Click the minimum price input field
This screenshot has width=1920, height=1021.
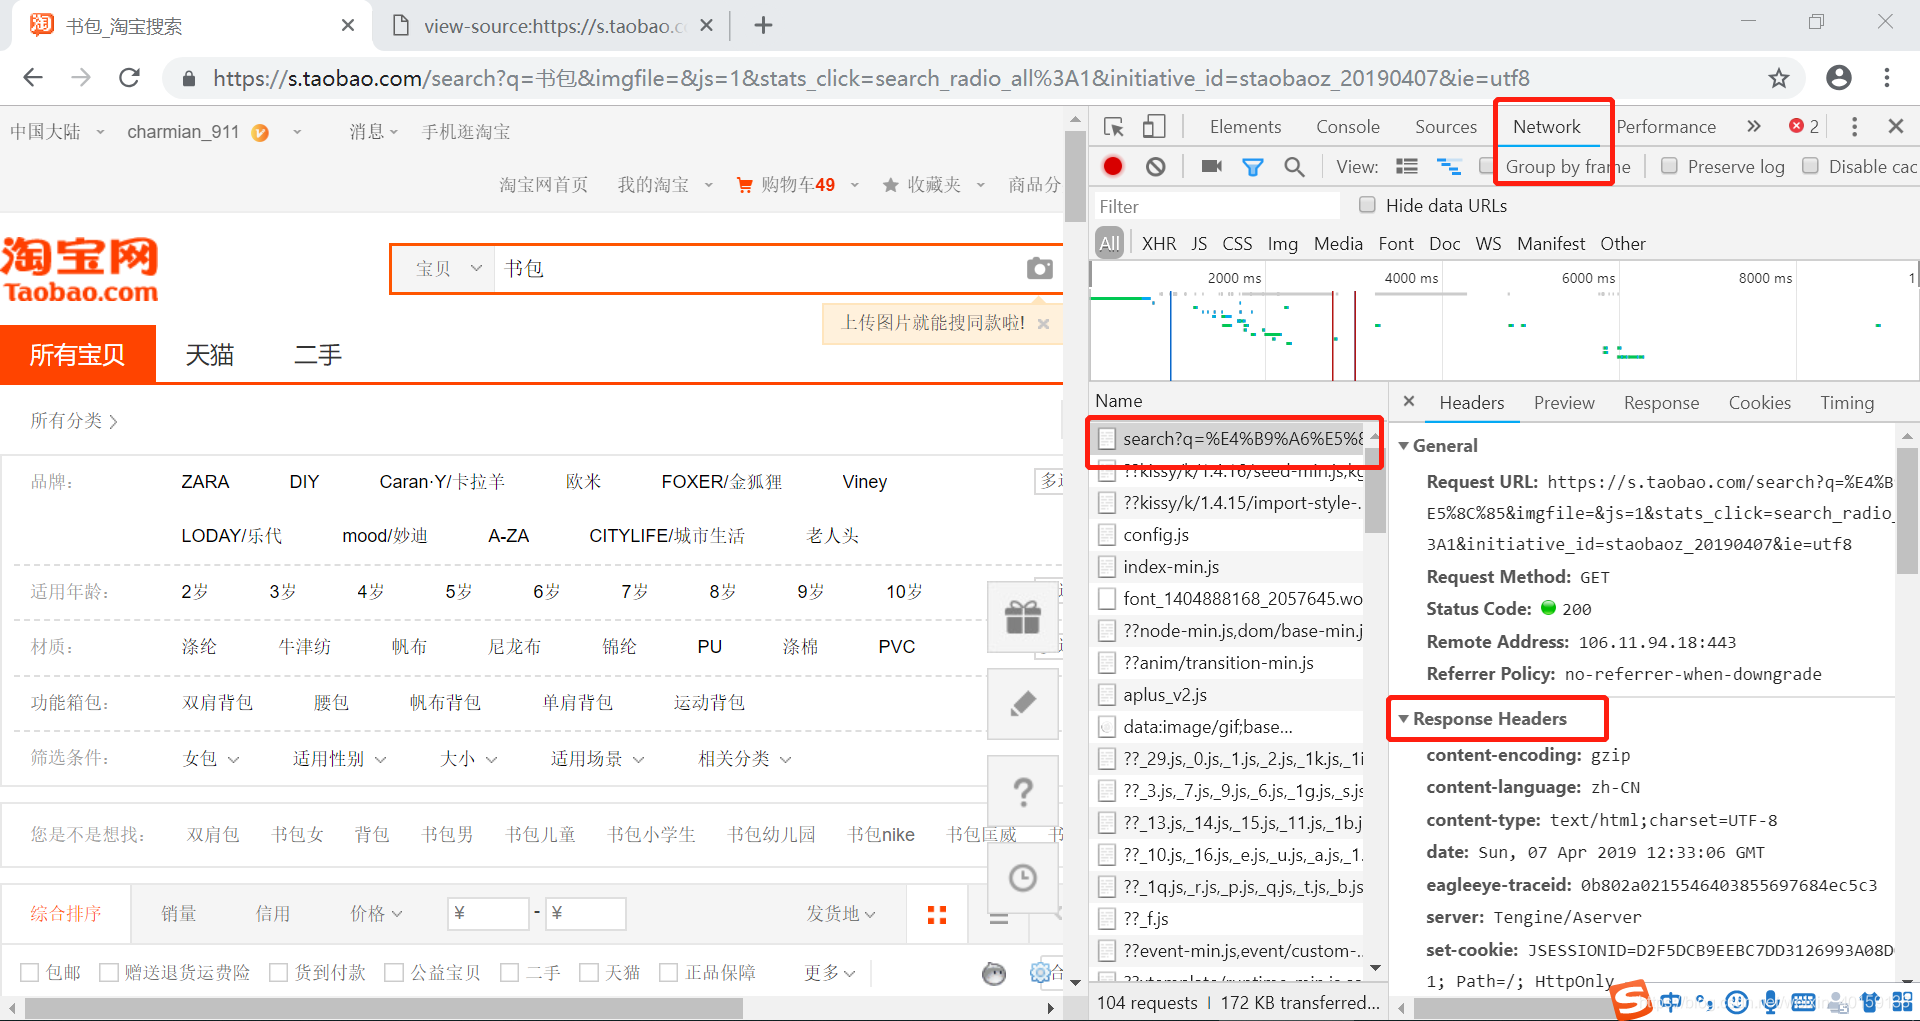point(488,913)
